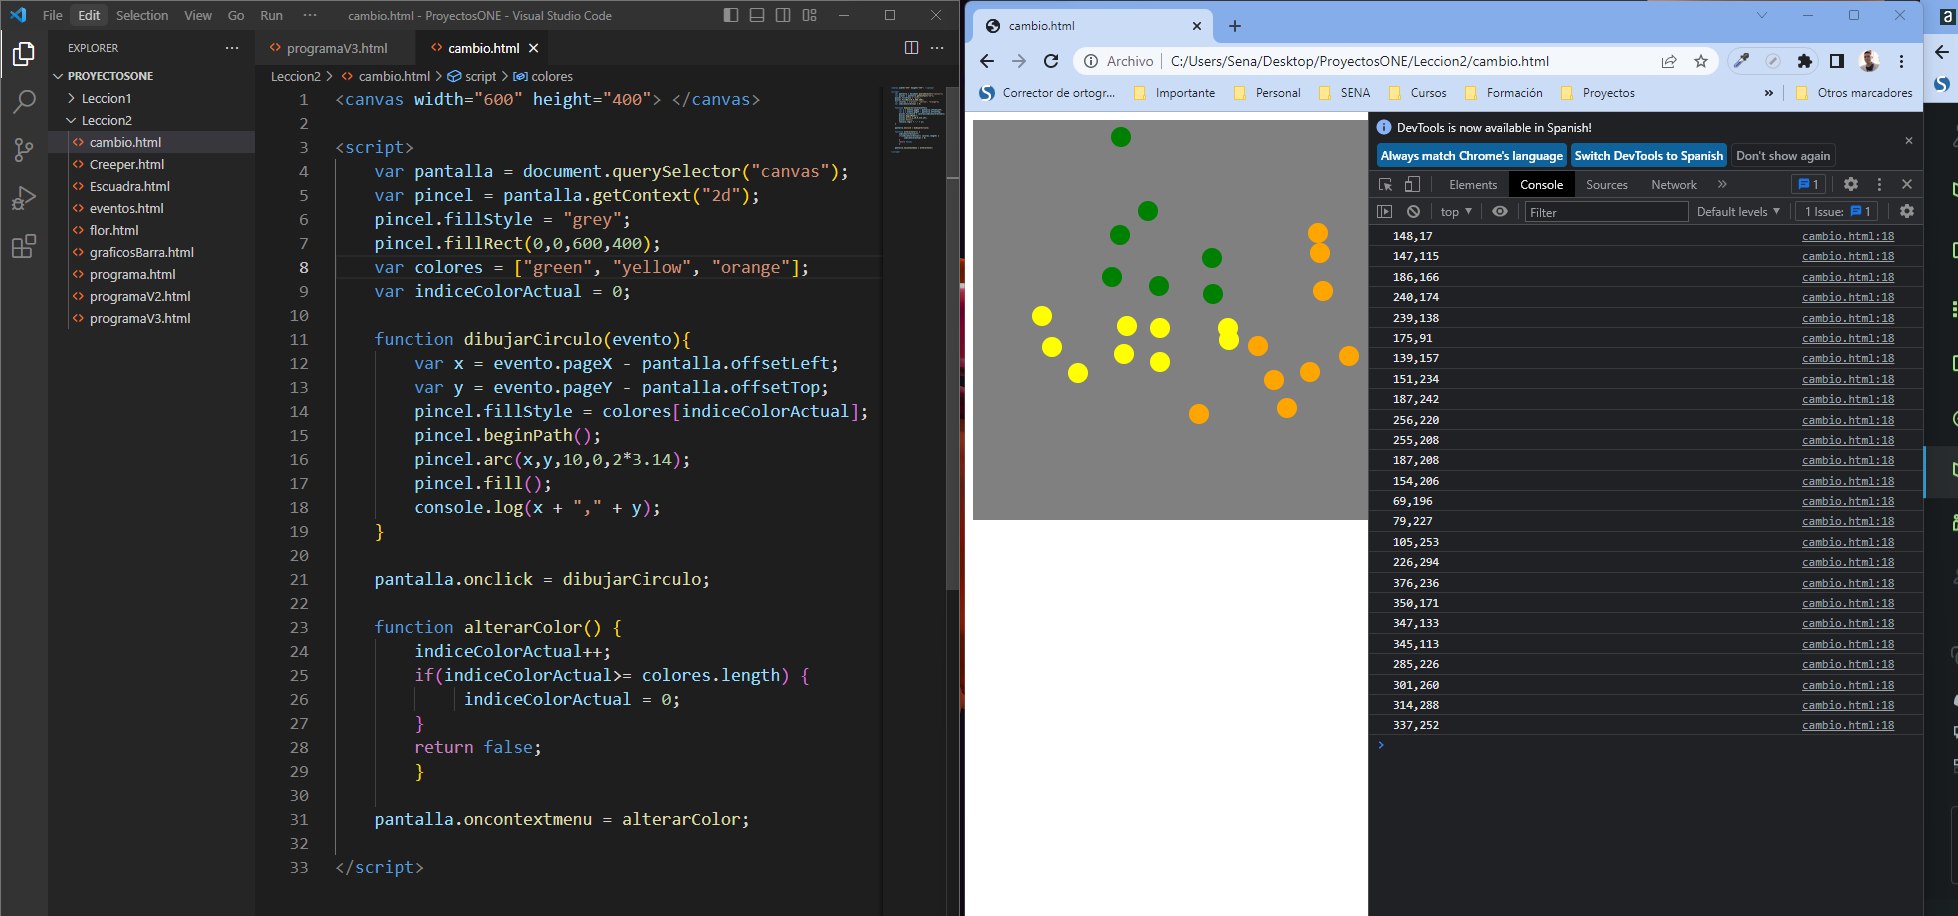This screenshot has width=1958, height=916.
Task: Open the Source Control view
Action: pos(24,150)
